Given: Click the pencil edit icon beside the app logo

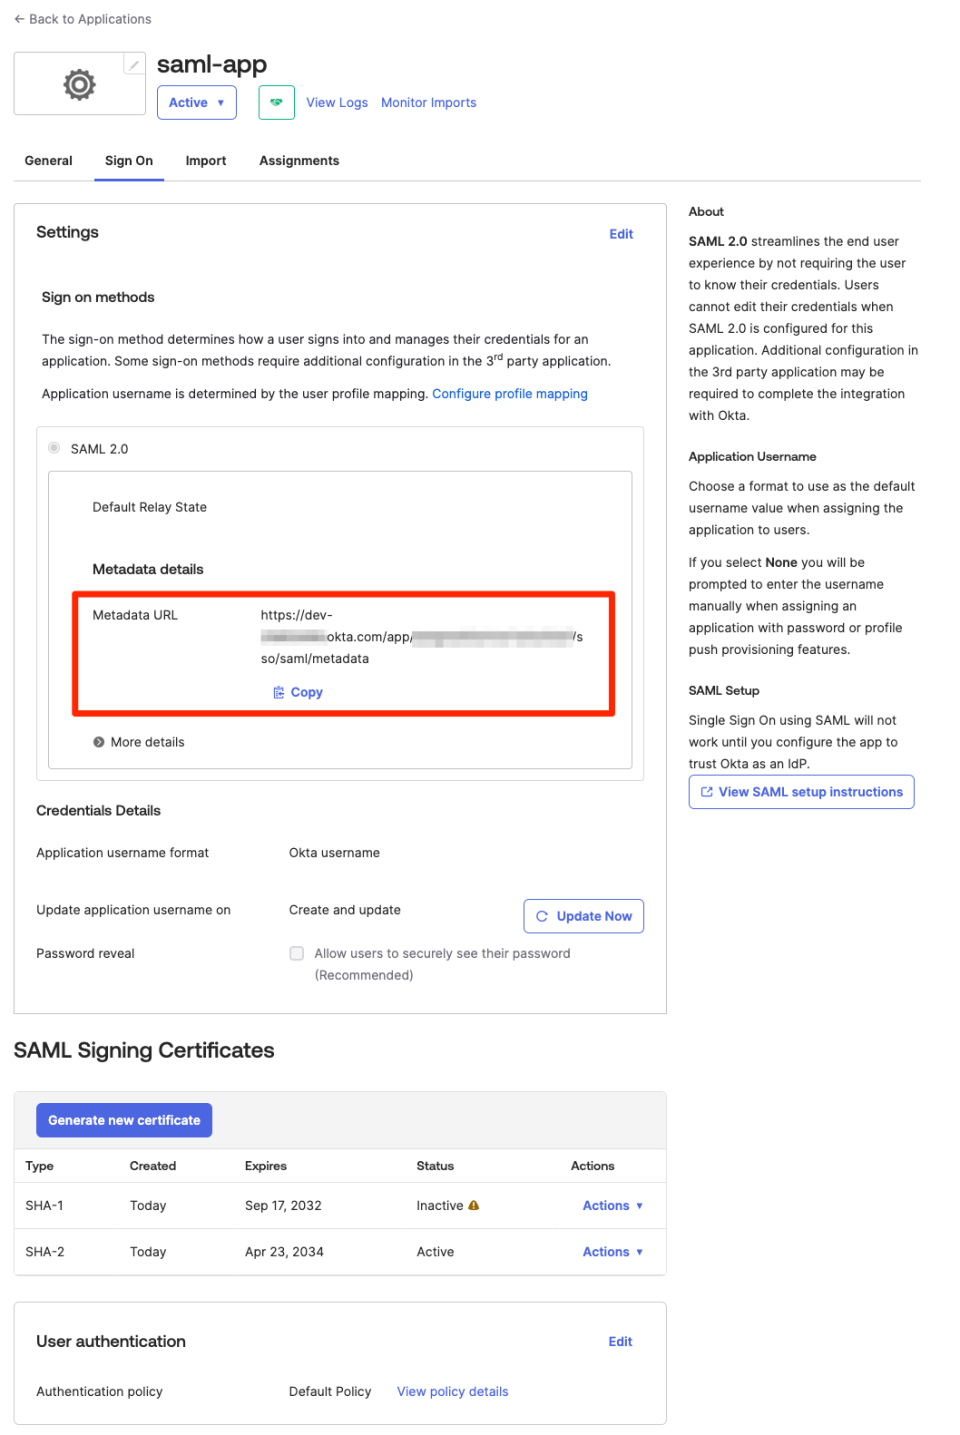Looking at the screenshot, I should tap(134, 63).
